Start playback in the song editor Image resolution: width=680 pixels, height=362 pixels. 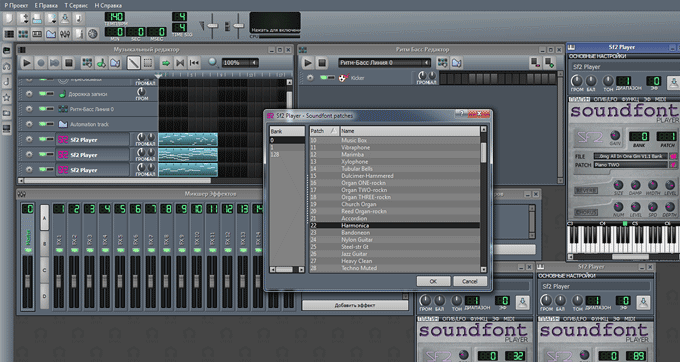click(x=26, y=63)
